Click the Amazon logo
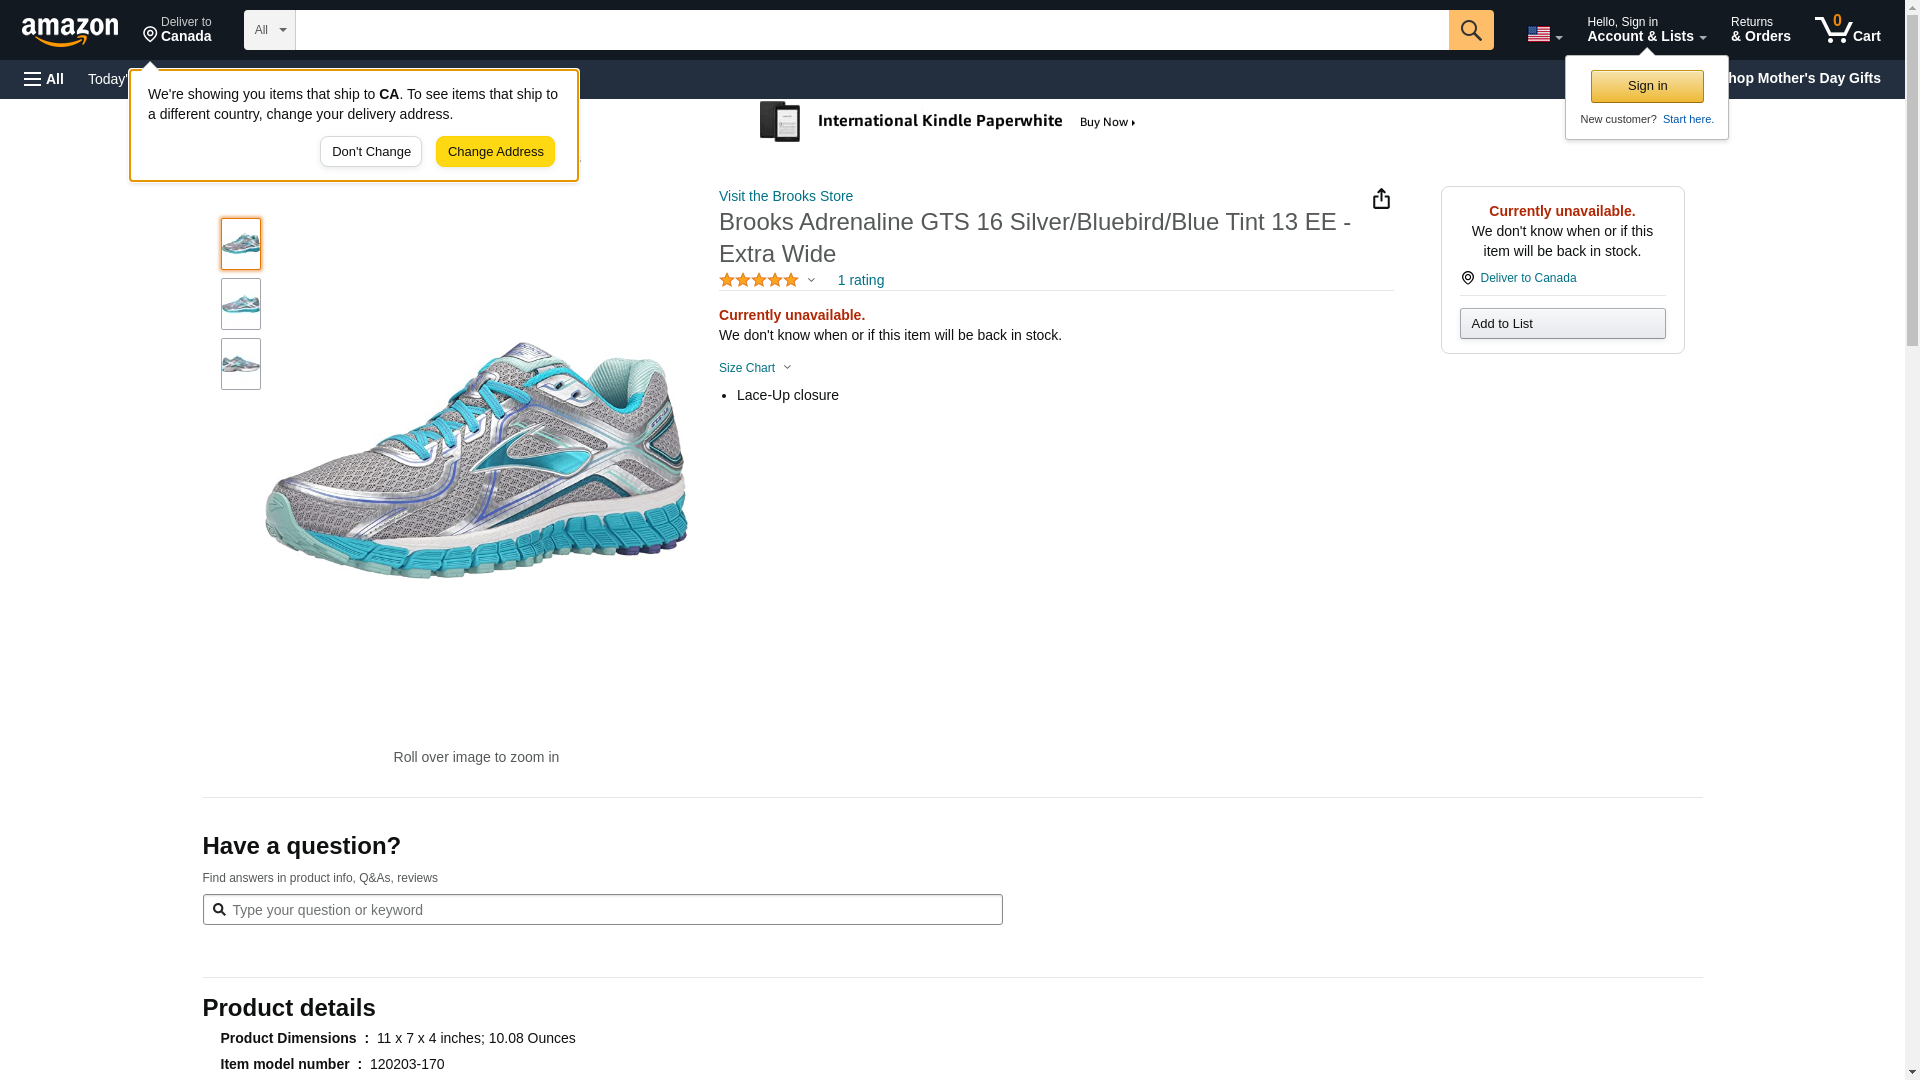Viewport: 1920px width, 1080px height. coord(70,31)
